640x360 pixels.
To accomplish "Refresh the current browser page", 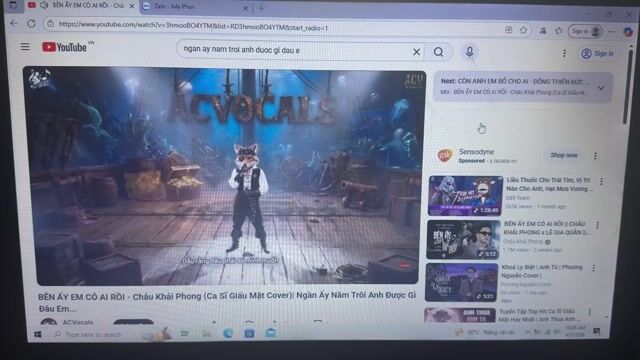I will [x=31, y=24].
